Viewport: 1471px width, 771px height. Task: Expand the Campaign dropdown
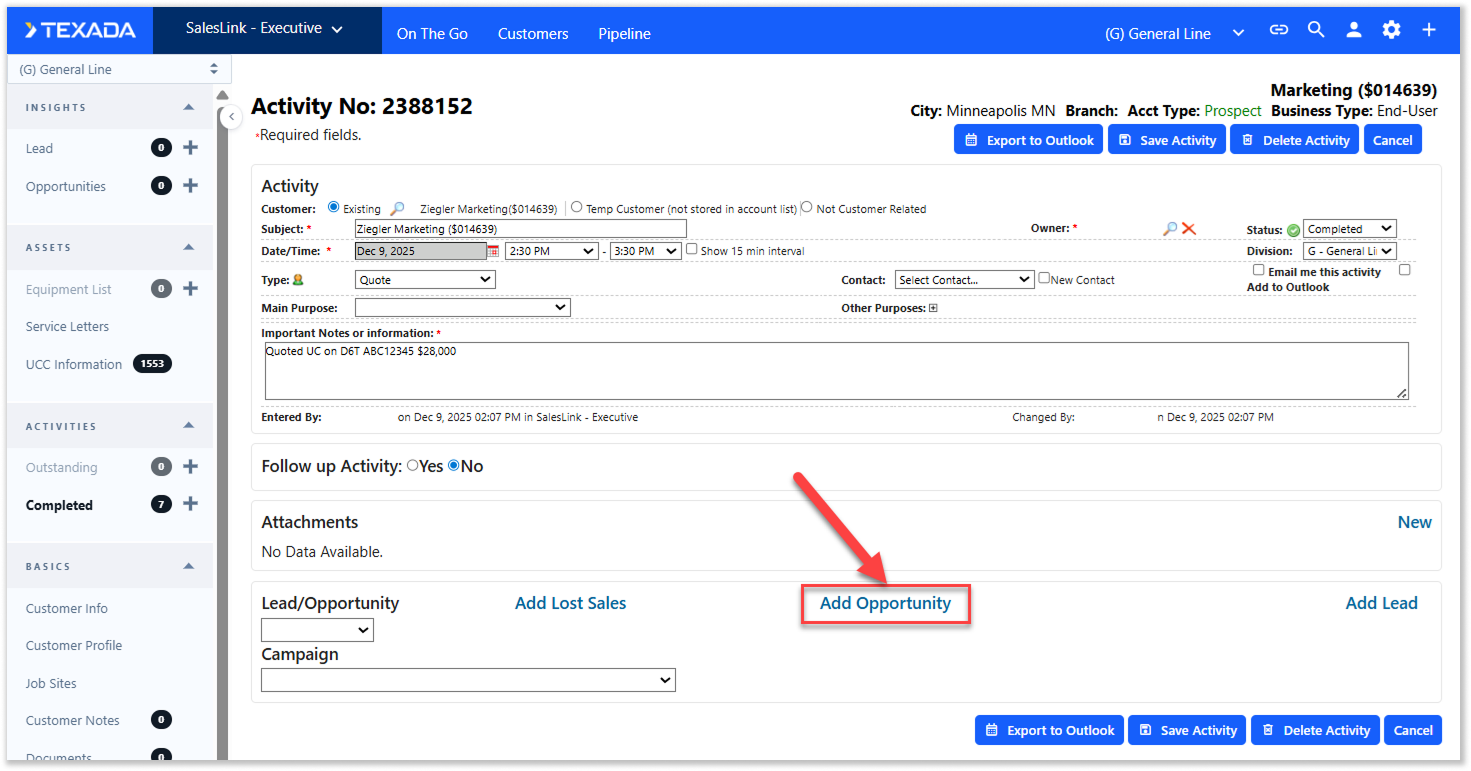[468, 680]
